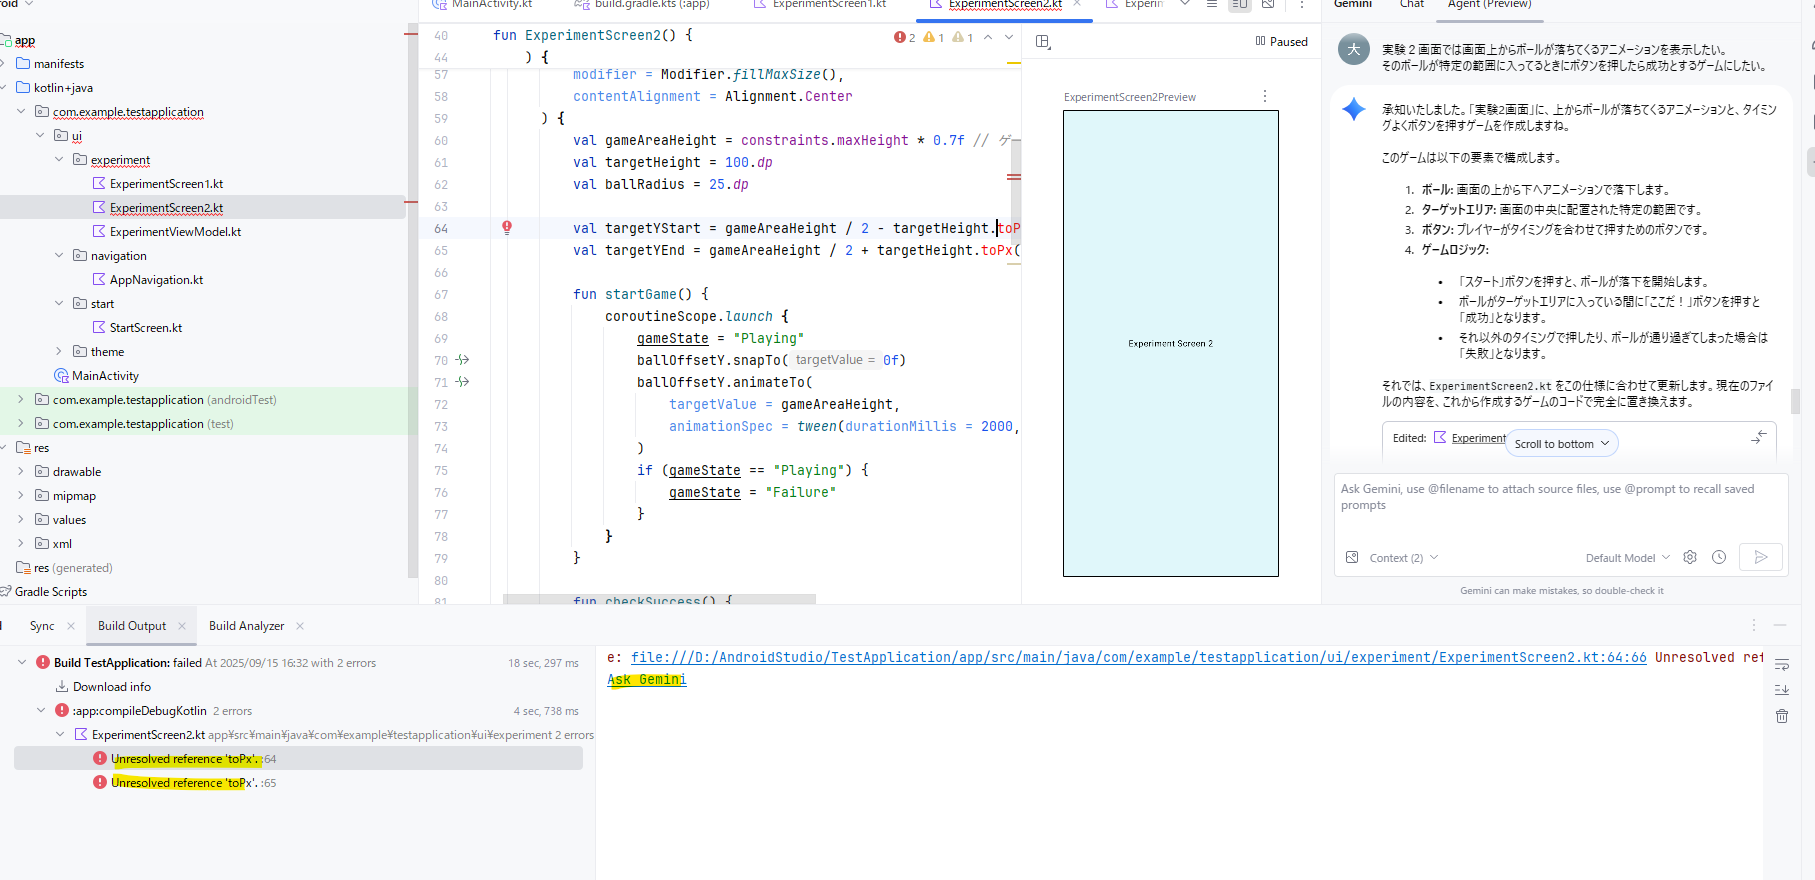
Task: Click the scroll-to-end icon in build output
Action: [x=1782, y=690]
